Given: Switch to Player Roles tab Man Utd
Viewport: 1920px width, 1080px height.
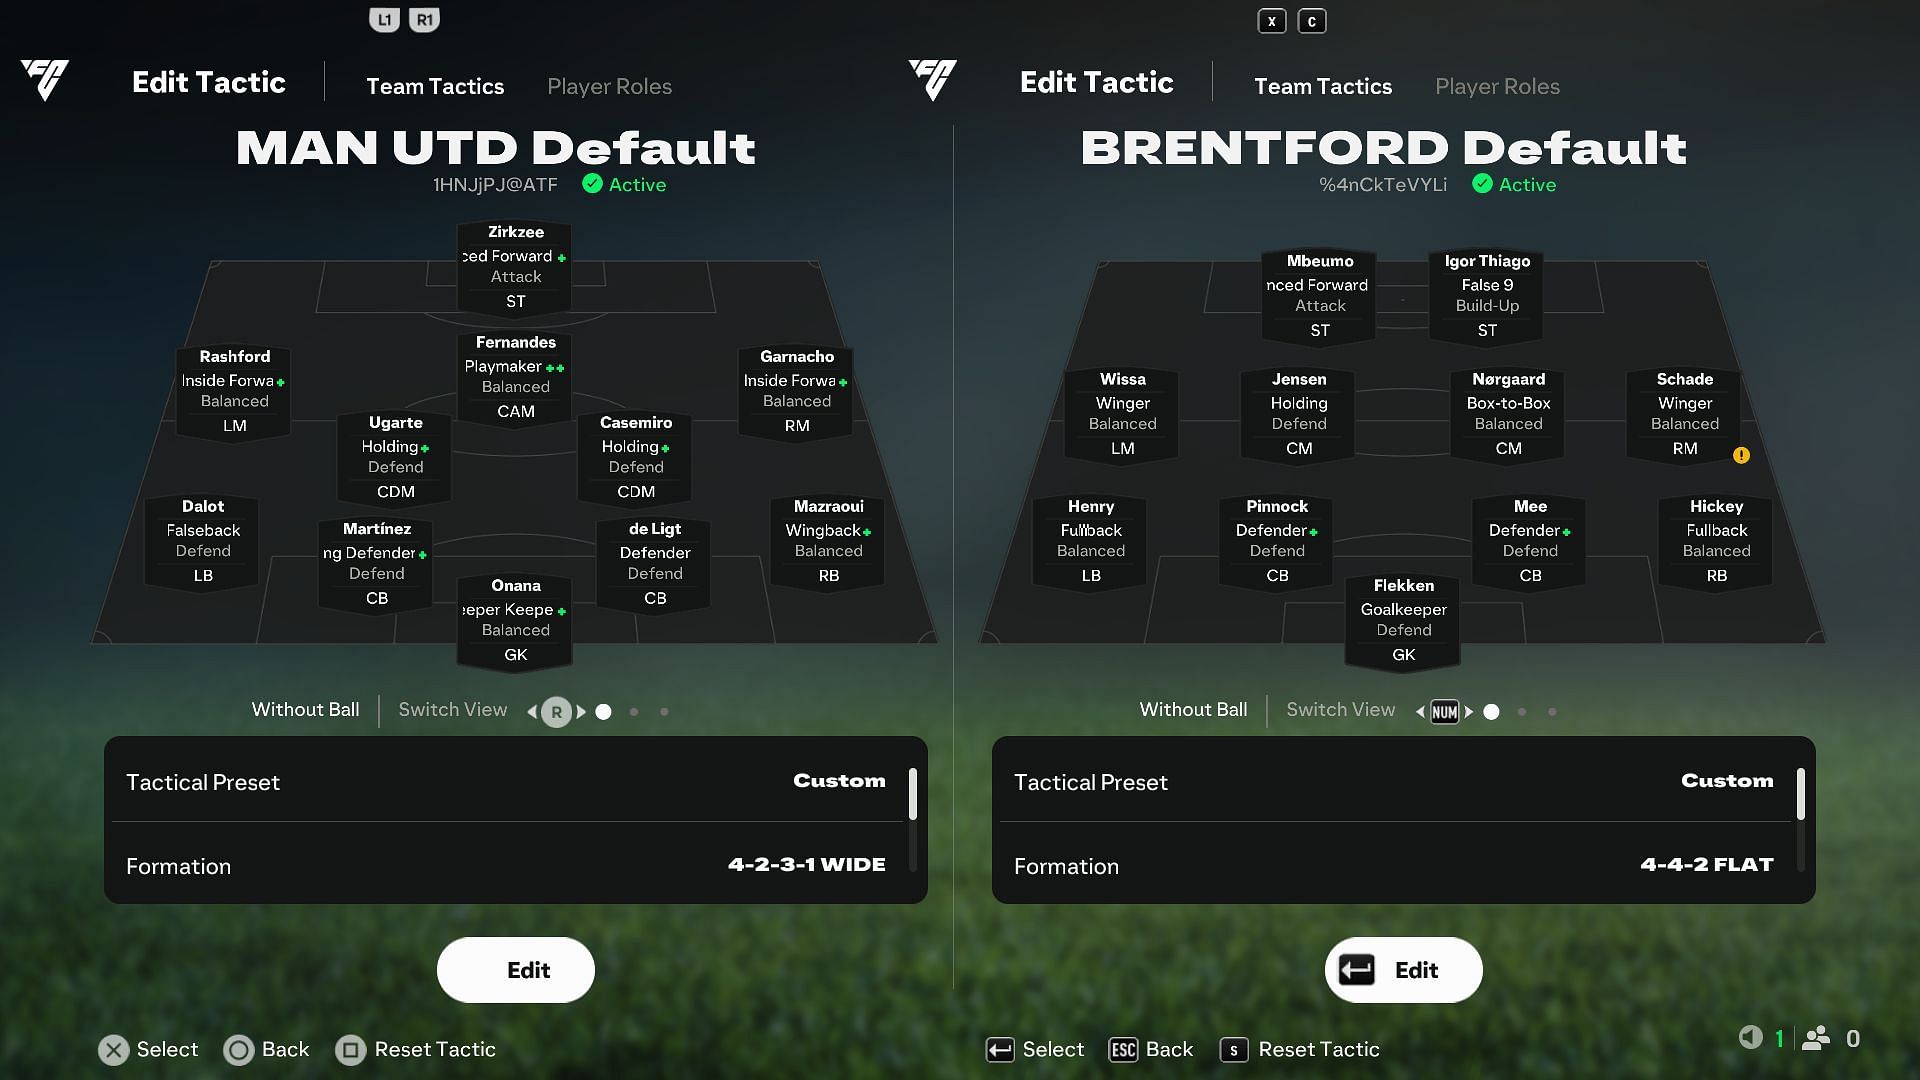Looking at the screenshot, I should (x=609, y=86).
